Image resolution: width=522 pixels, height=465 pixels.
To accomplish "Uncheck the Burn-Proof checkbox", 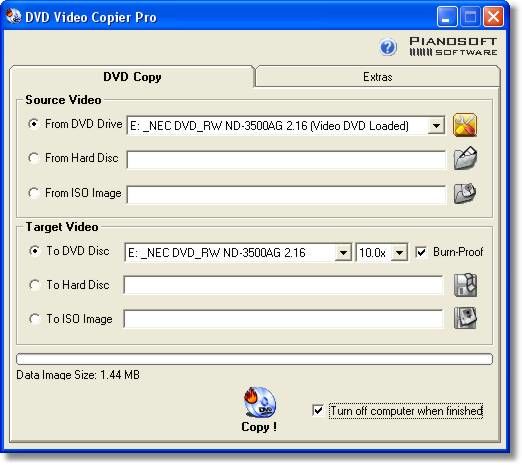I will [421, 252].
